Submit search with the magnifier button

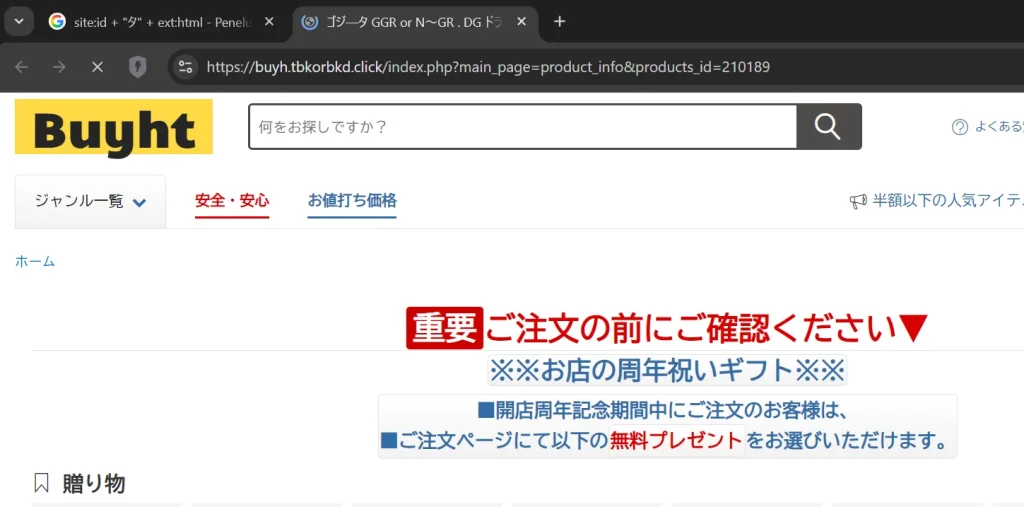tap(829, 126)
